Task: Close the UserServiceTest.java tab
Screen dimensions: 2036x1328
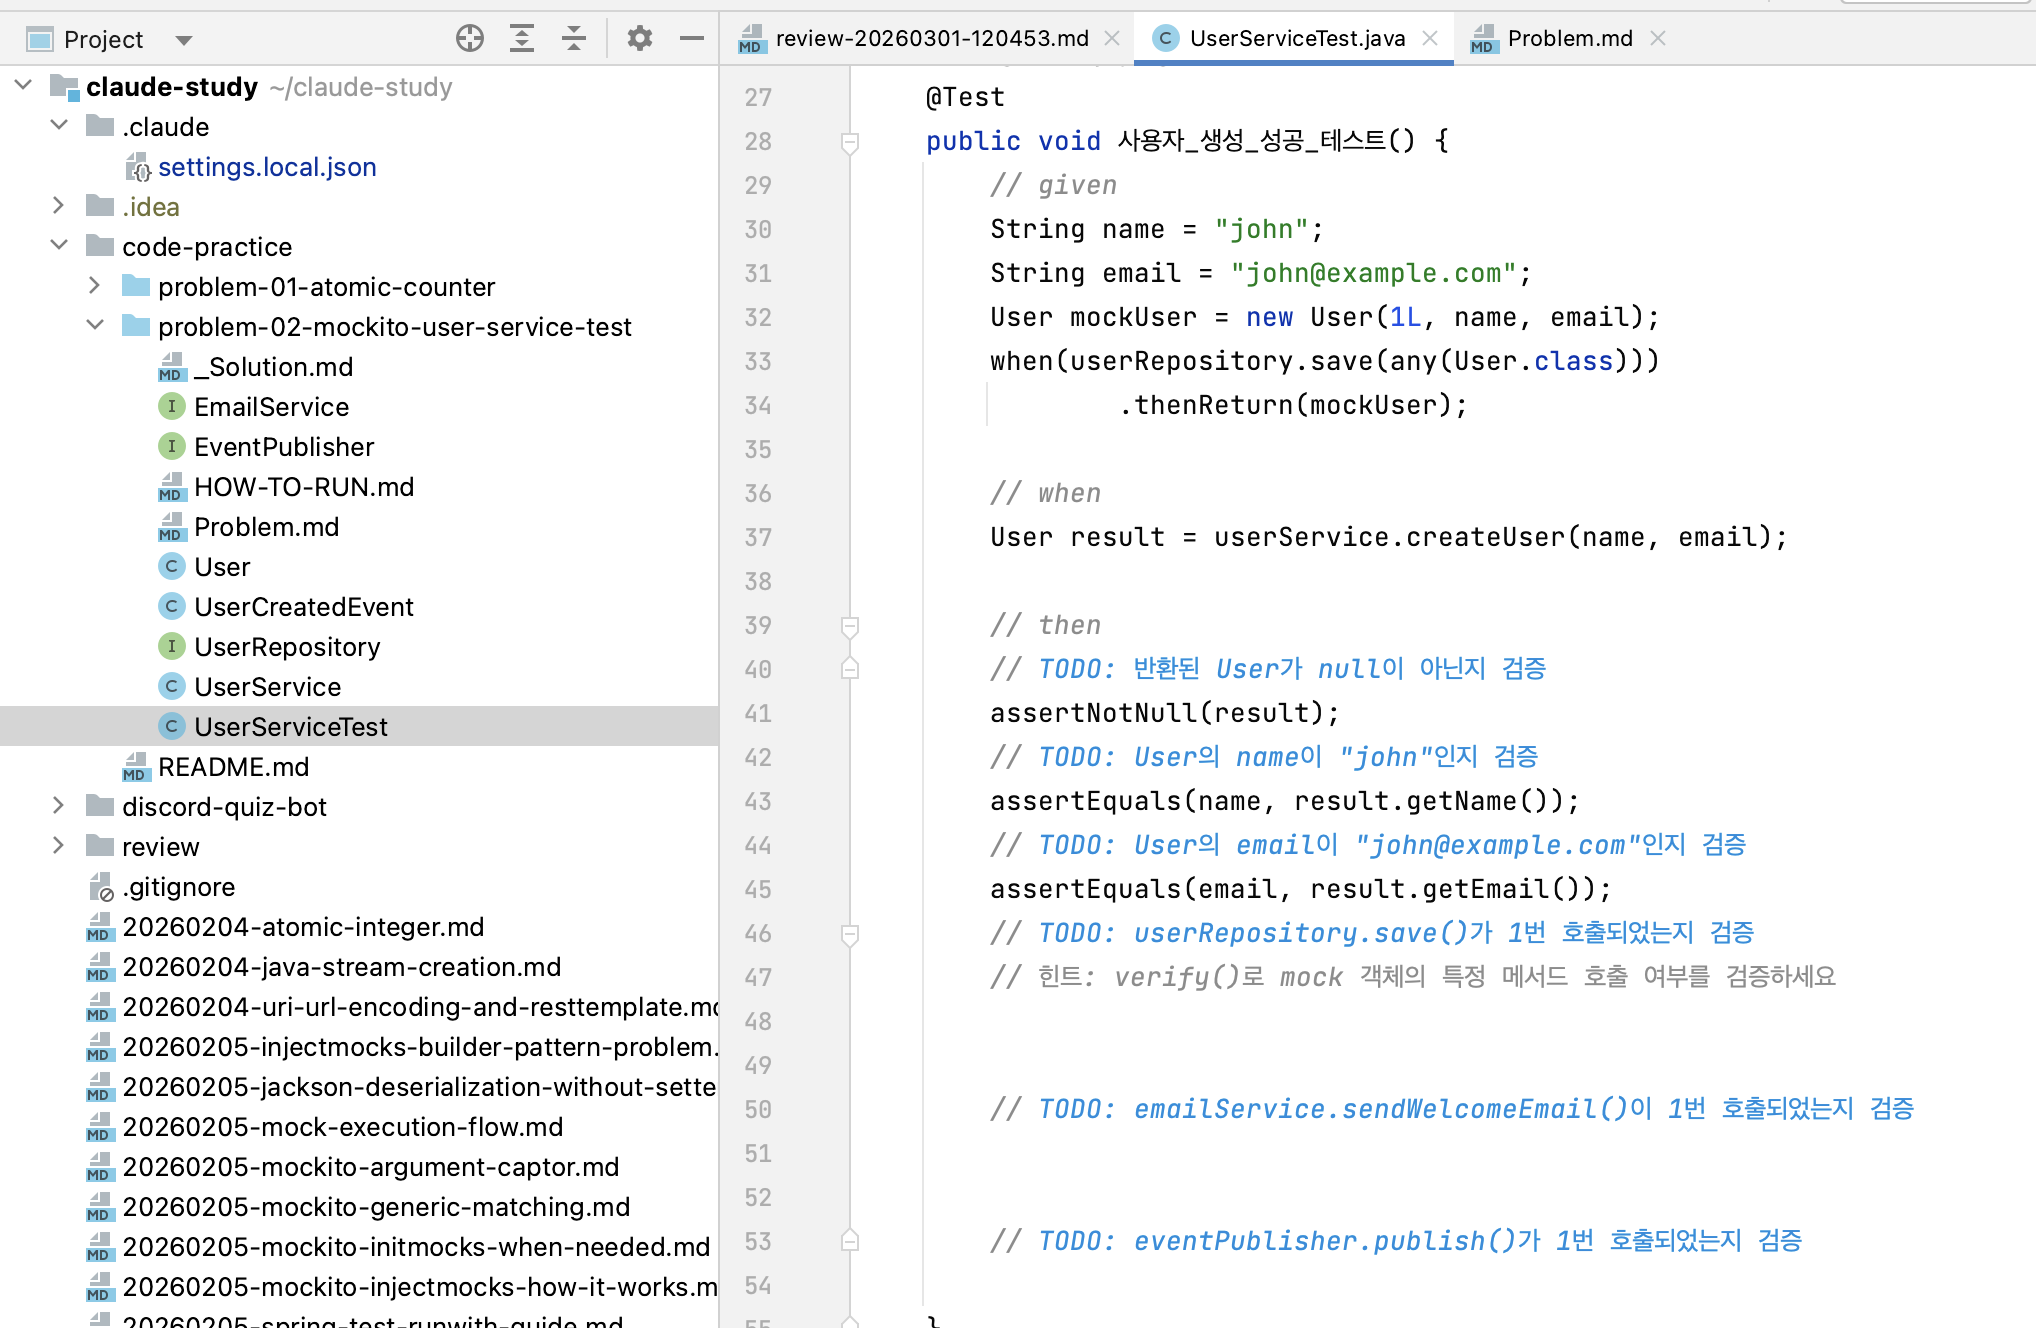Action: 1430,38
